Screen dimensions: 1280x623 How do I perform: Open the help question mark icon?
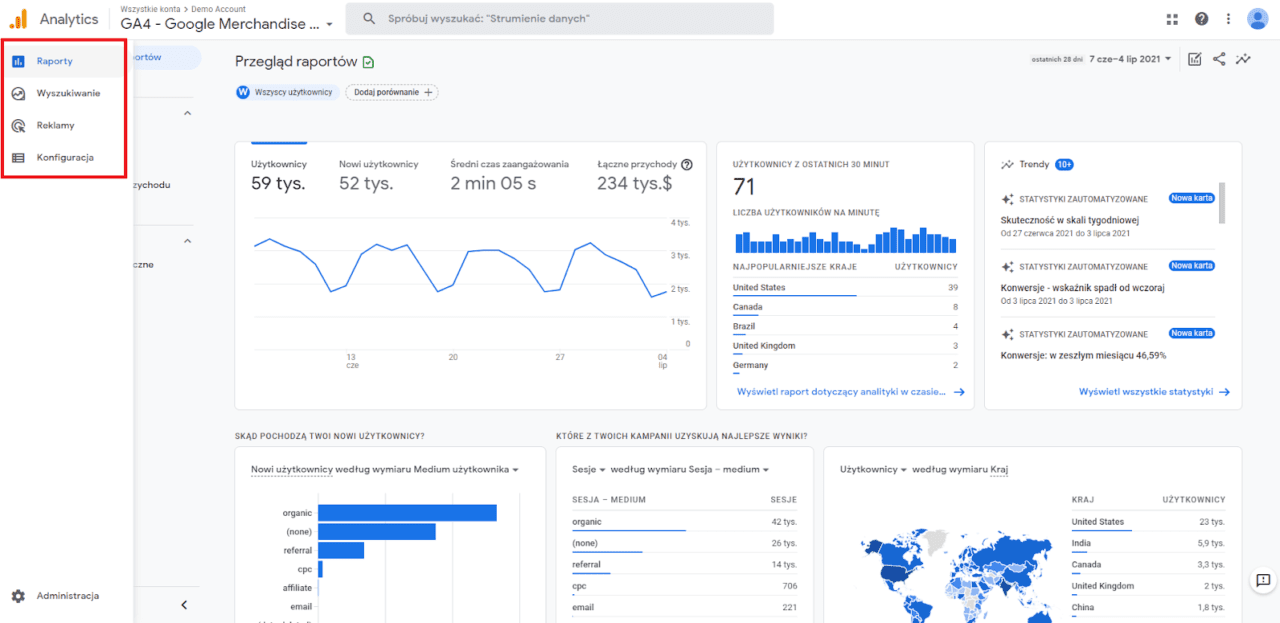1201,19
